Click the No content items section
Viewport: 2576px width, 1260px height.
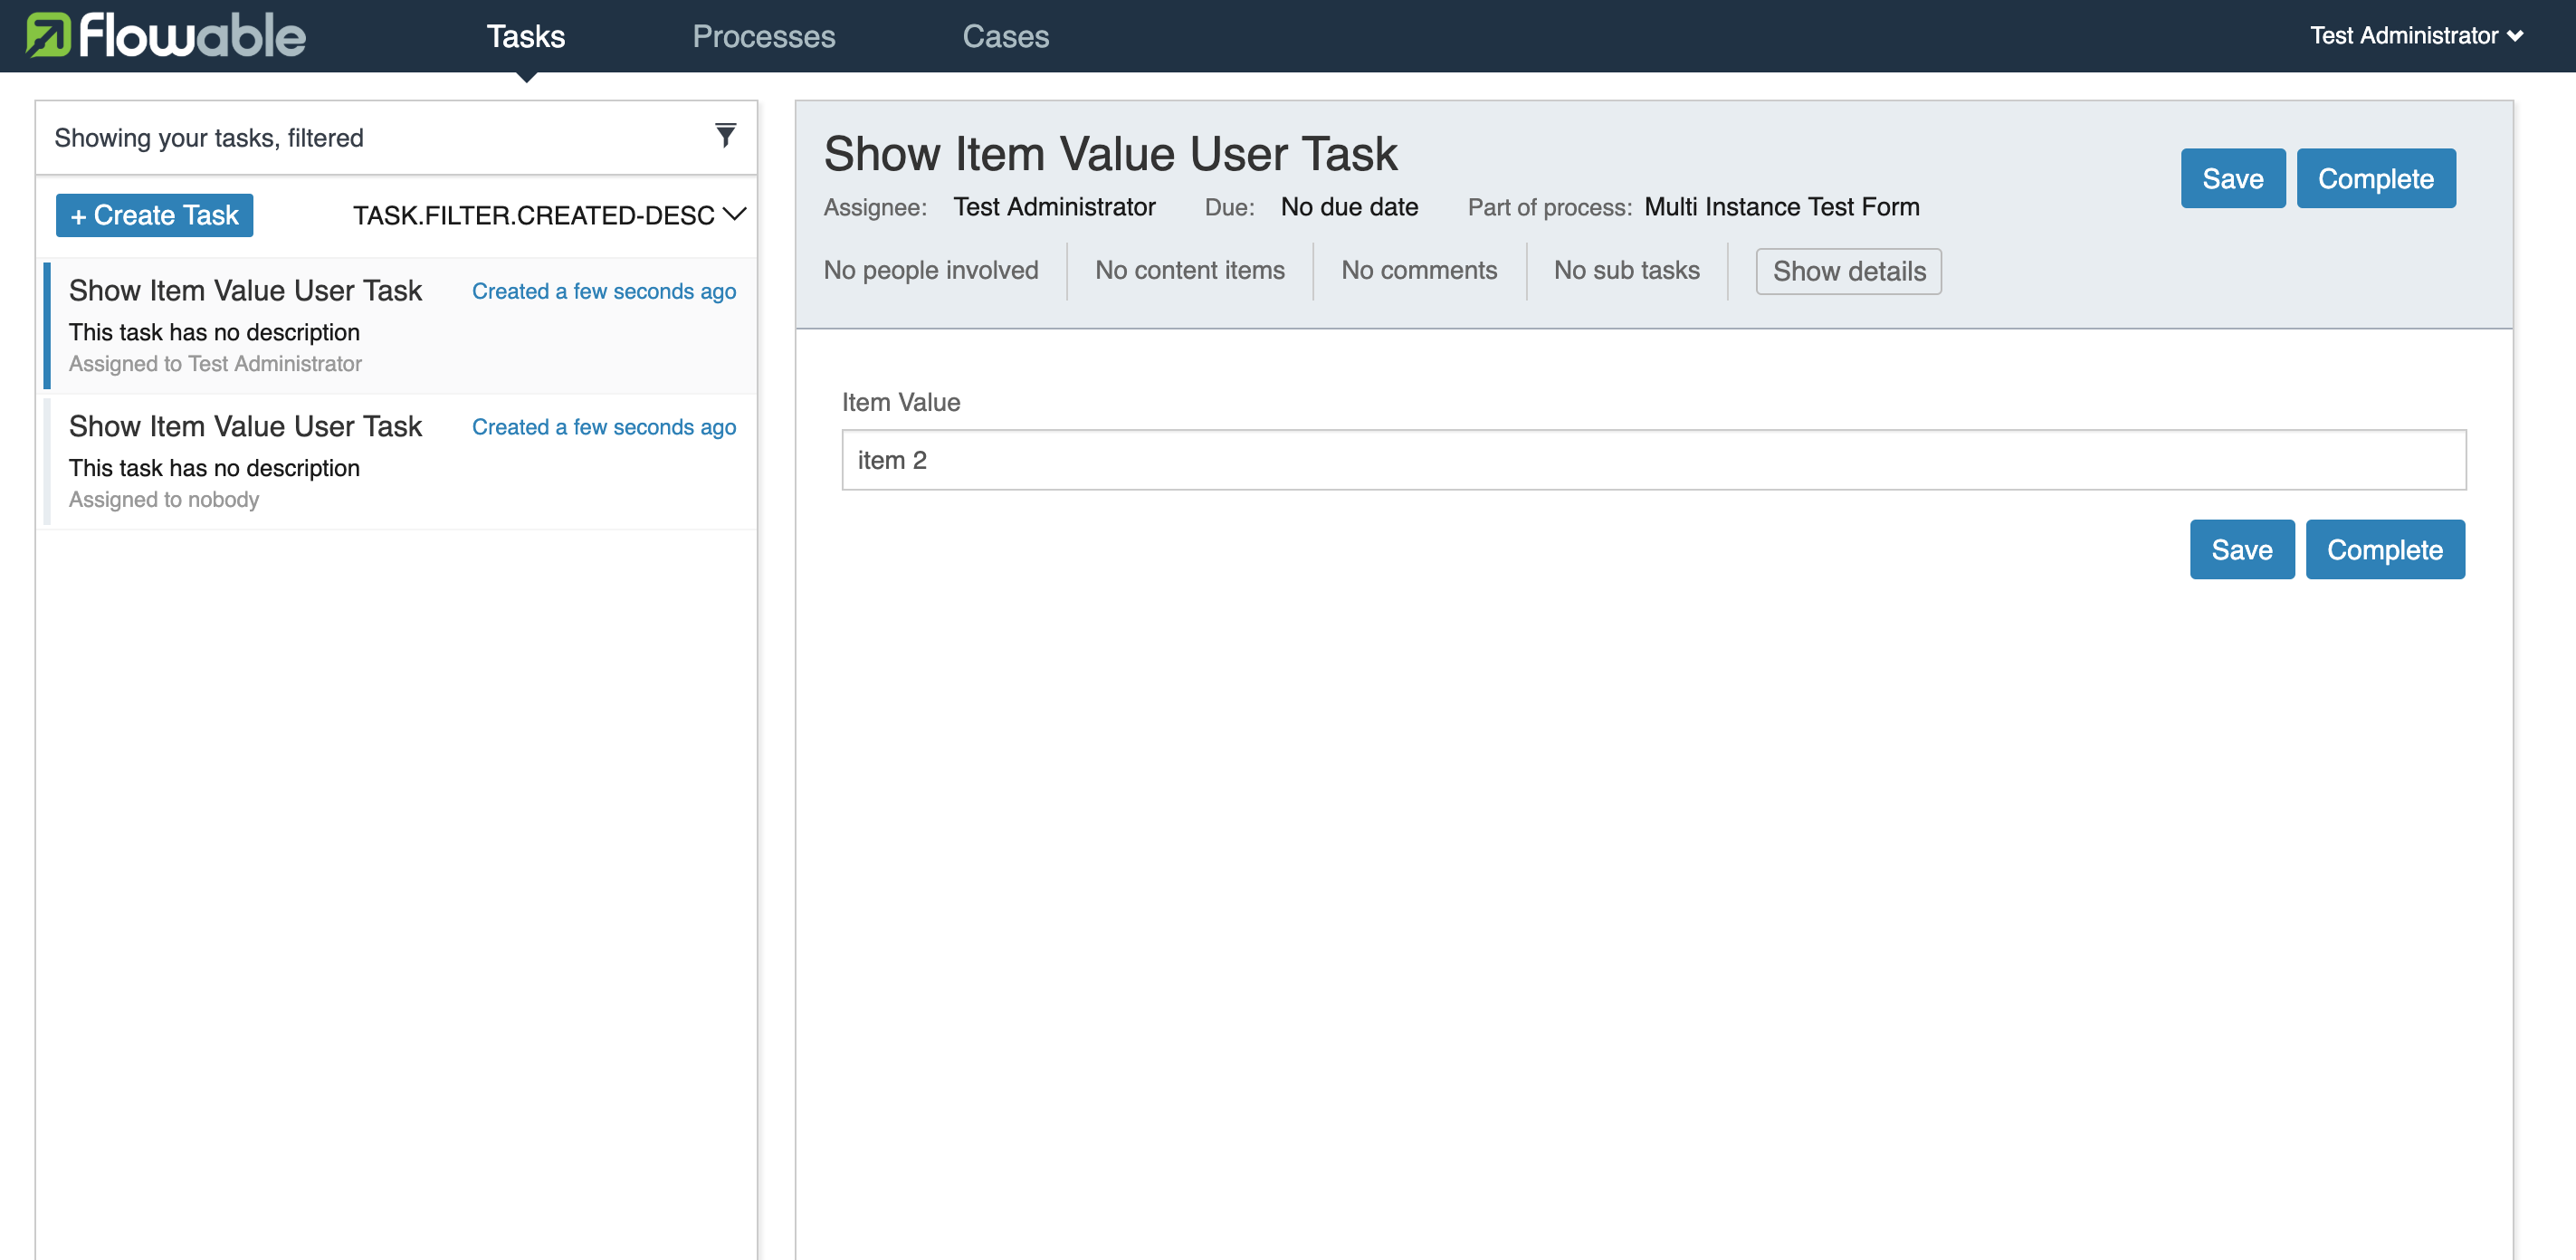[x=1190, y=270]
